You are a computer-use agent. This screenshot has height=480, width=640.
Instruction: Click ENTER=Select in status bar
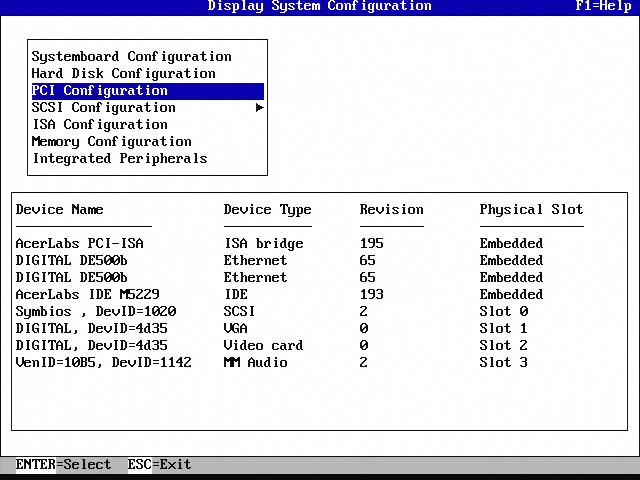(x=63, y=465)
